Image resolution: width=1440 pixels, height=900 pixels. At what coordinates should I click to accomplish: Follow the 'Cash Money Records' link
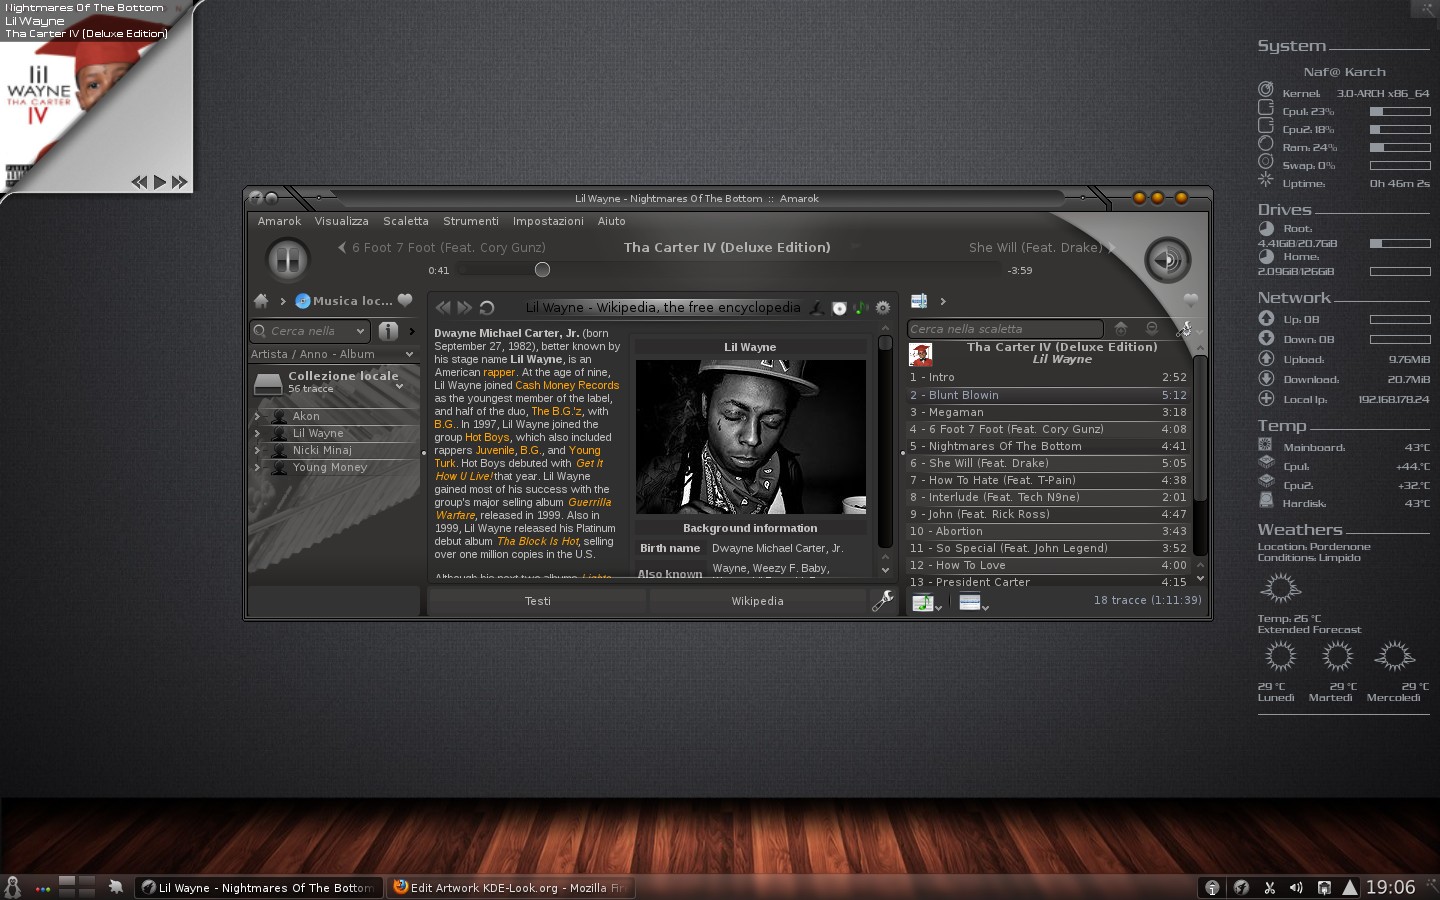click(x=567, y=385)
